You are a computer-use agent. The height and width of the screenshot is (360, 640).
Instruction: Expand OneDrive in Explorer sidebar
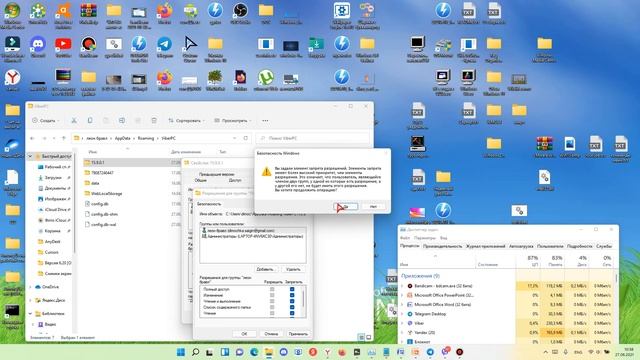pyautogui.click(x=30, y=287)
